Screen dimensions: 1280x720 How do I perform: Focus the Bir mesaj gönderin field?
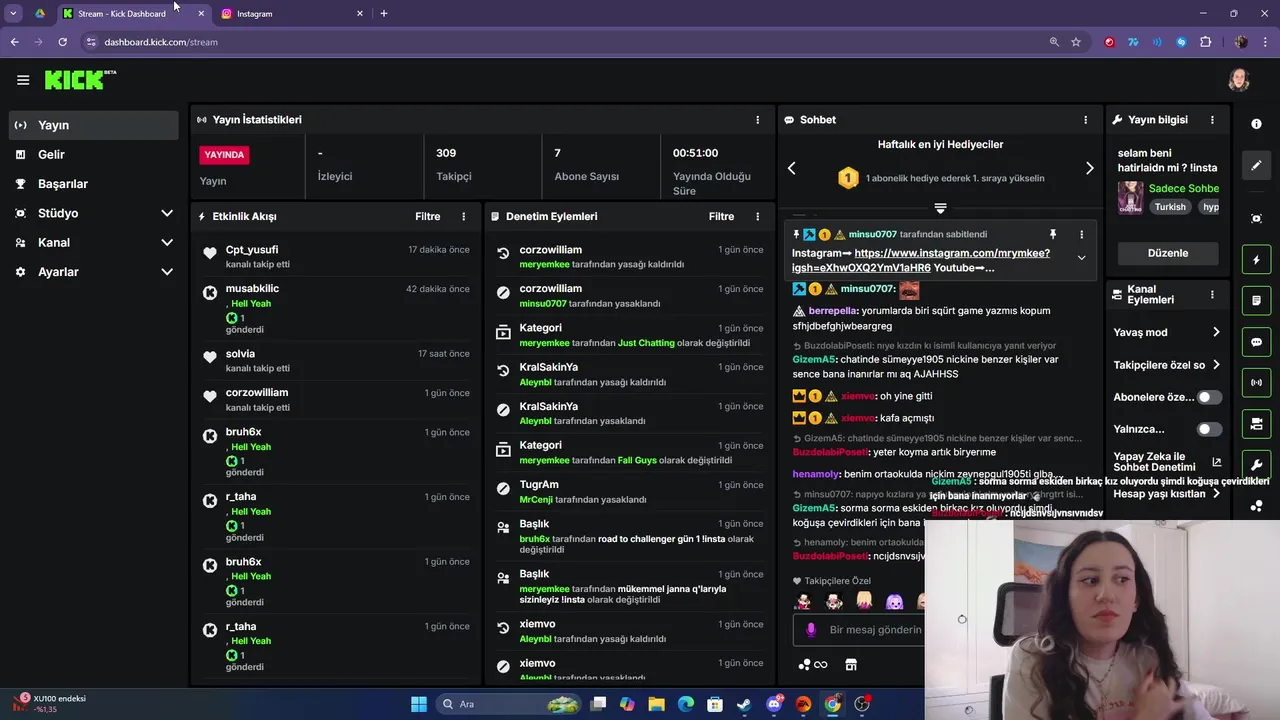875,630
